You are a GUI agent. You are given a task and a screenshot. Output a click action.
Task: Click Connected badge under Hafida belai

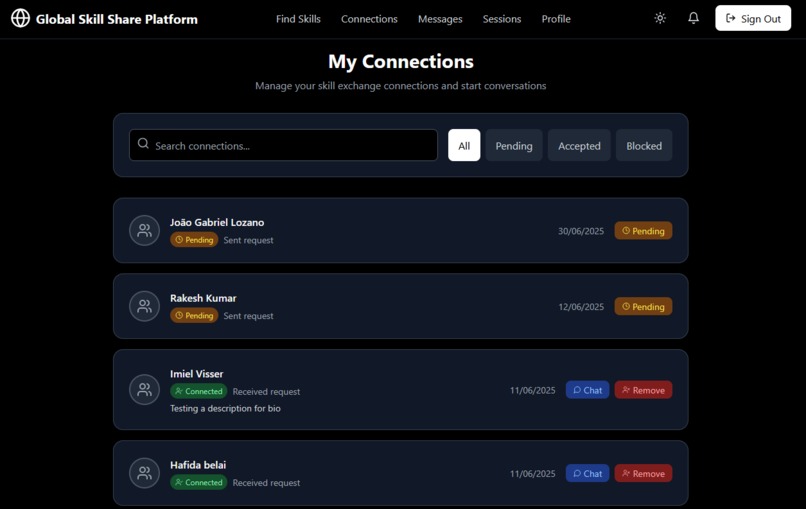tap(198, 482)
